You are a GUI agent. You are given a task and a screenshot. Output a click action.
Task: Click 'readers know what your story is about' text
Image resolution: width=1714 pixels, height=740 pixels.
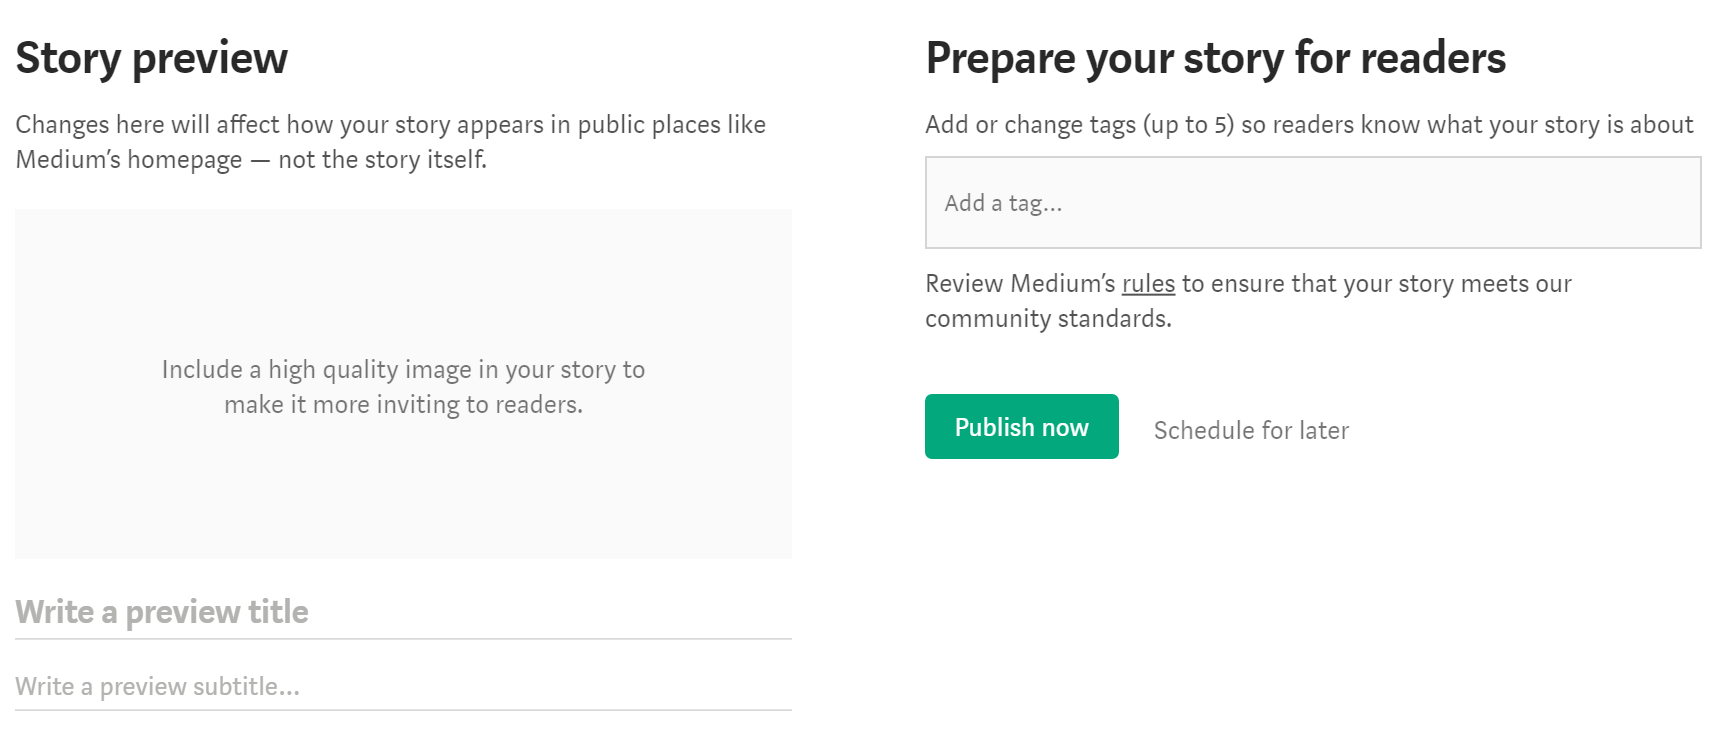(1482, 125)
